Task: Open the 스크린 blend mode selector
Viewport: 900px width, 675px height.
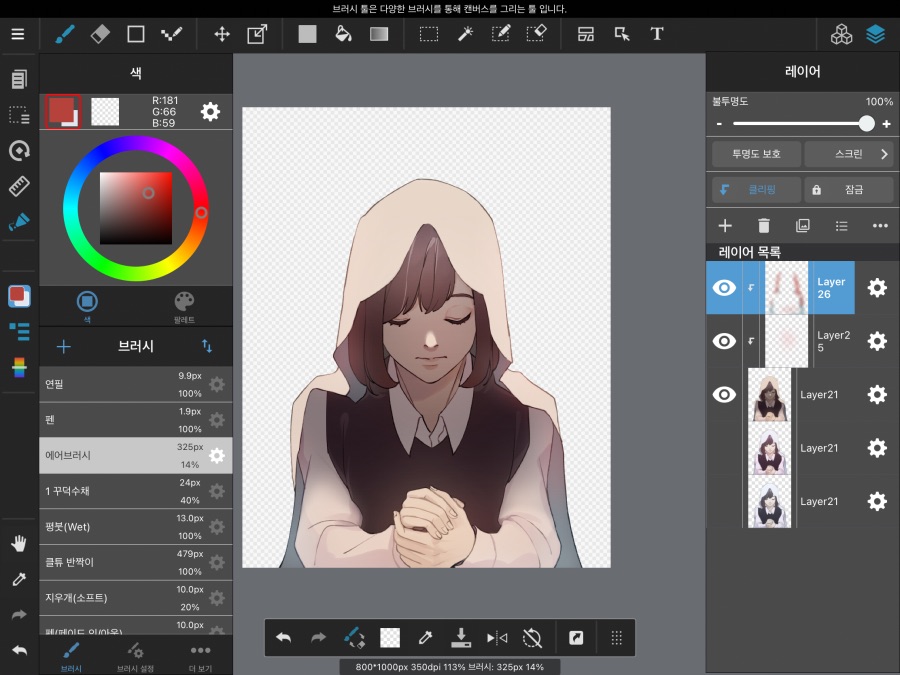Action: coord(851,154)
